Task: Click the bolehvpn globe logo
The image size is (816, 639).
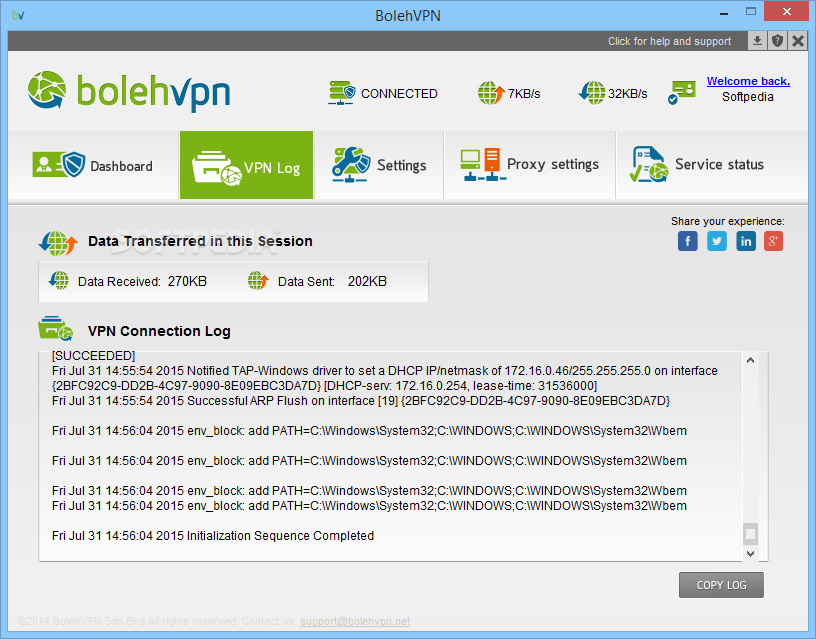Action: coord(47,90)
